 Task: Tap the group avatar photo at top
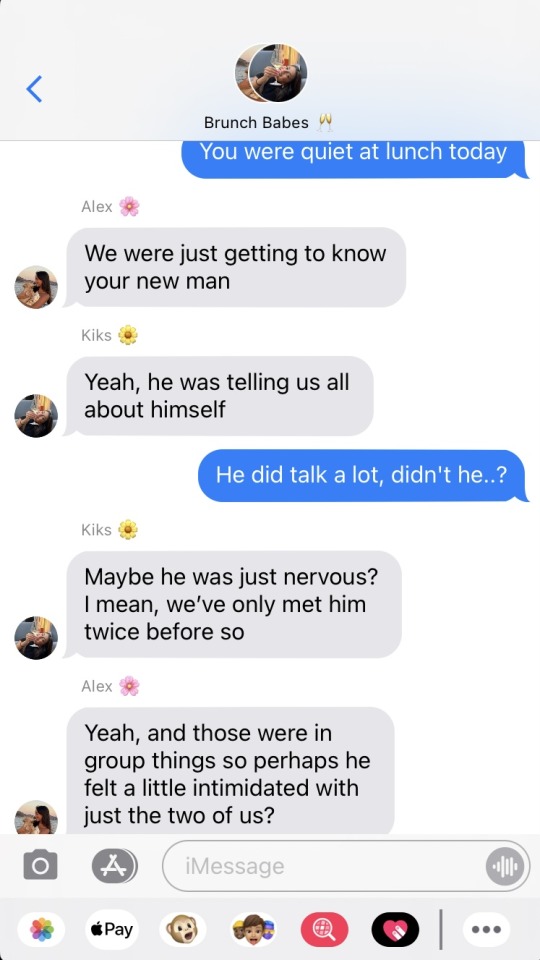[271, 73]
